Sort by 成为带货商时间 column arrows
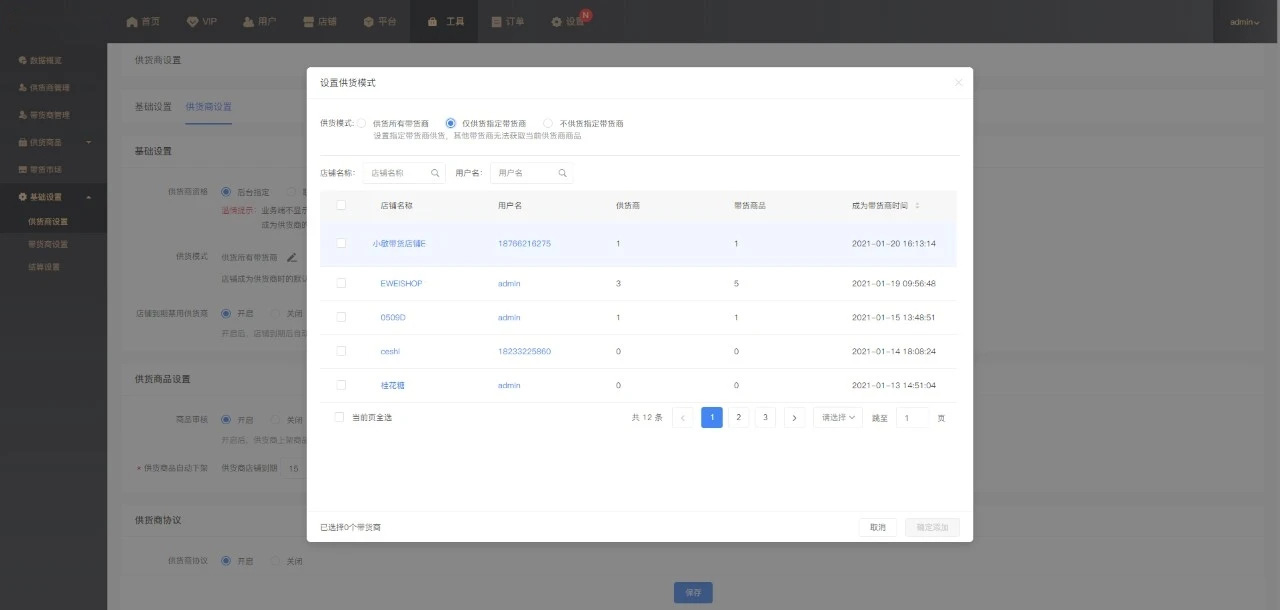The image size is (1280, 610). 917,205
